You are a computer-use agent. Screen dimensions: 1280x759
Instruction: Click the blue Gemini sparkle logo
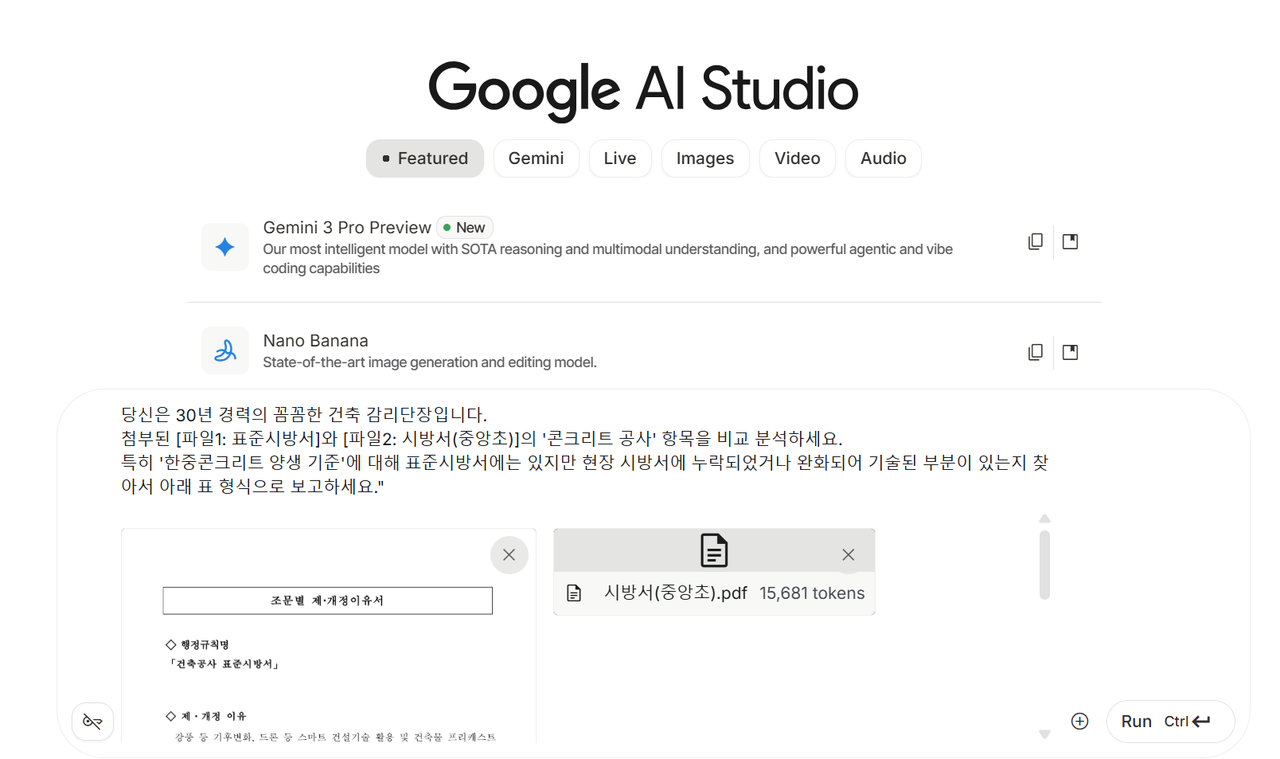(x=225, y=247)
